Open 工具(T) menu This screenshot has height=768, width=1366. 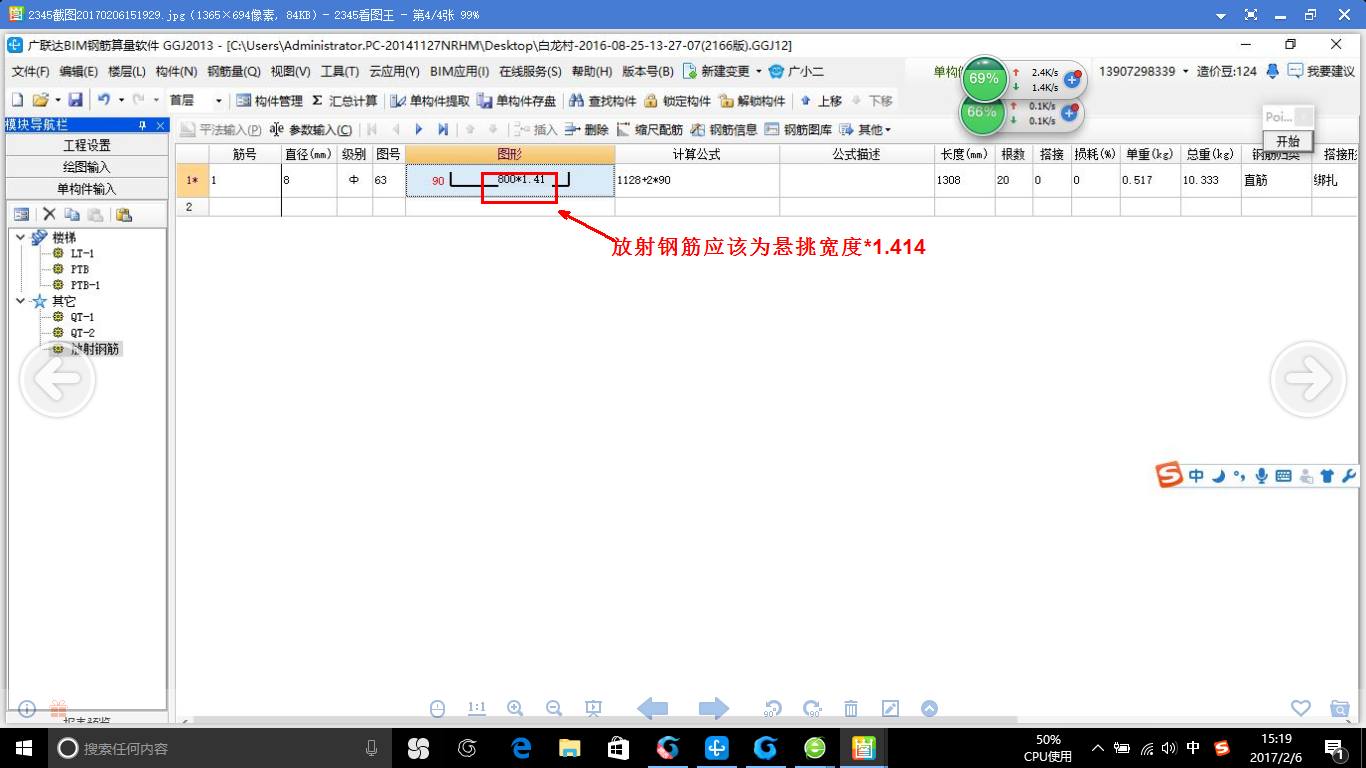[x=340, y=72]
